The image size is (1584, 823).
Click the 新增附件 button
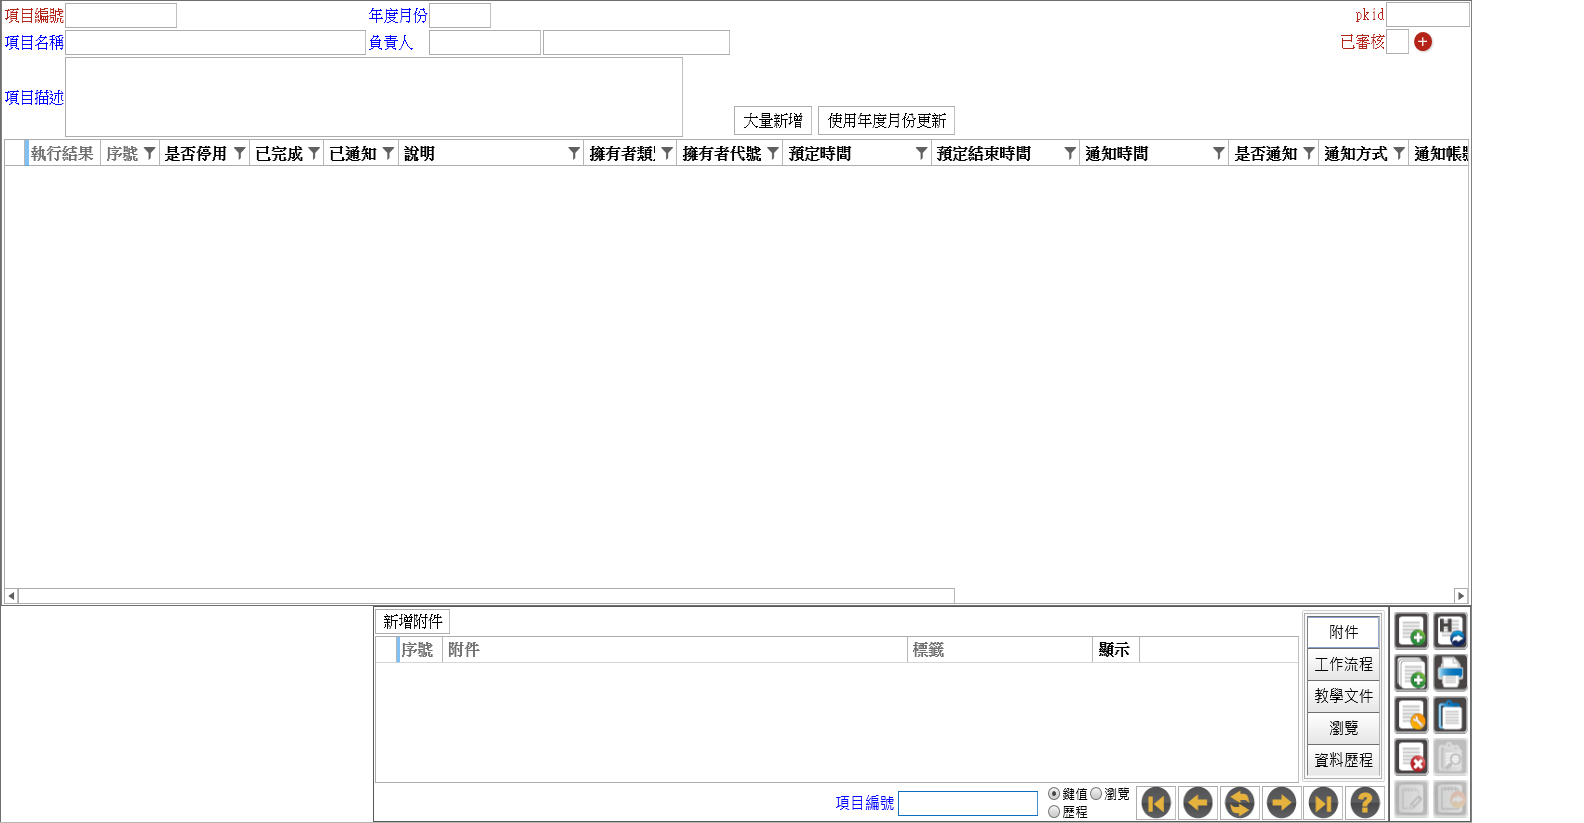coord(413,621)
